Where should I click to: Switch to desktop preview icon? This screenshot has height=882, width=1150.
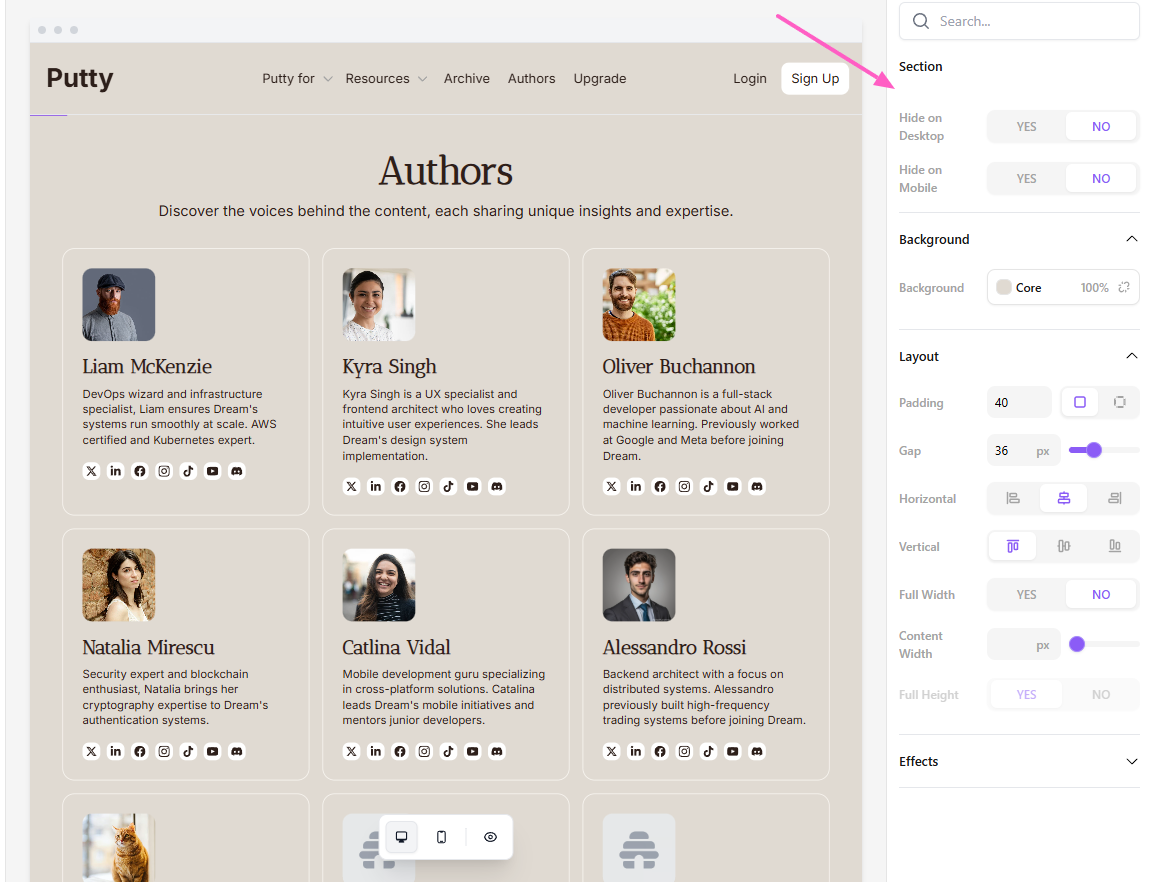pos(402,837)
